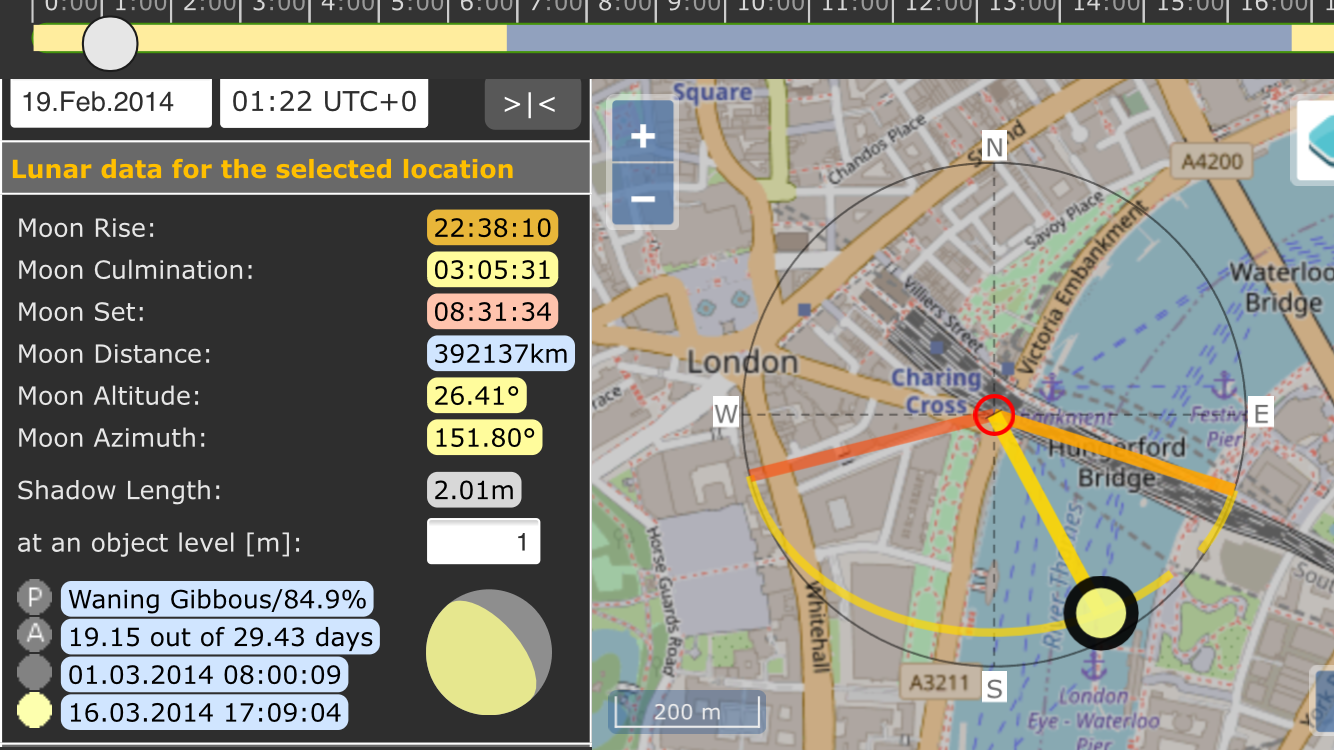Select the yellow moon position marker
Viewport: 1334px width, 750px height.
1100,612
